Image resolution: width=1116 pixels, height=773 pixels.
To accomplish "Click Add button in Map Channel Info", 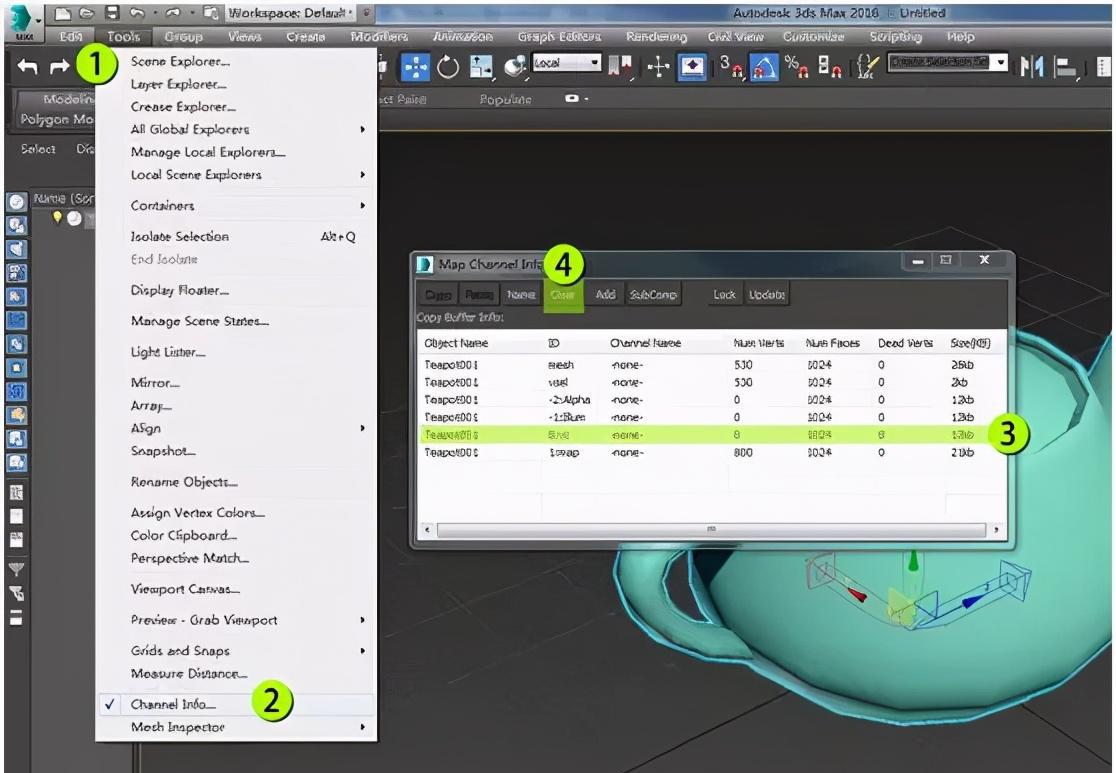I will click(606, 295).
